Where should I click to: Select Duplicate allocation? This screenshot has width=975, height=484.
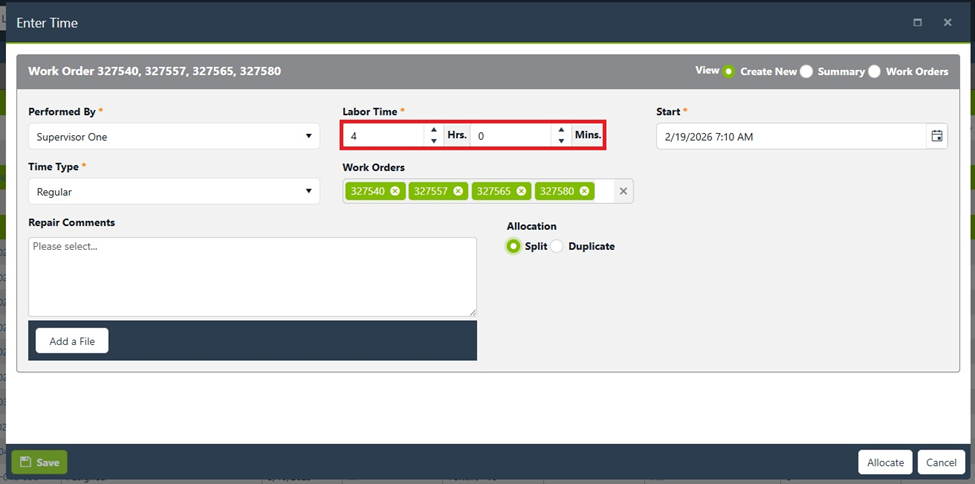point(557,246)
